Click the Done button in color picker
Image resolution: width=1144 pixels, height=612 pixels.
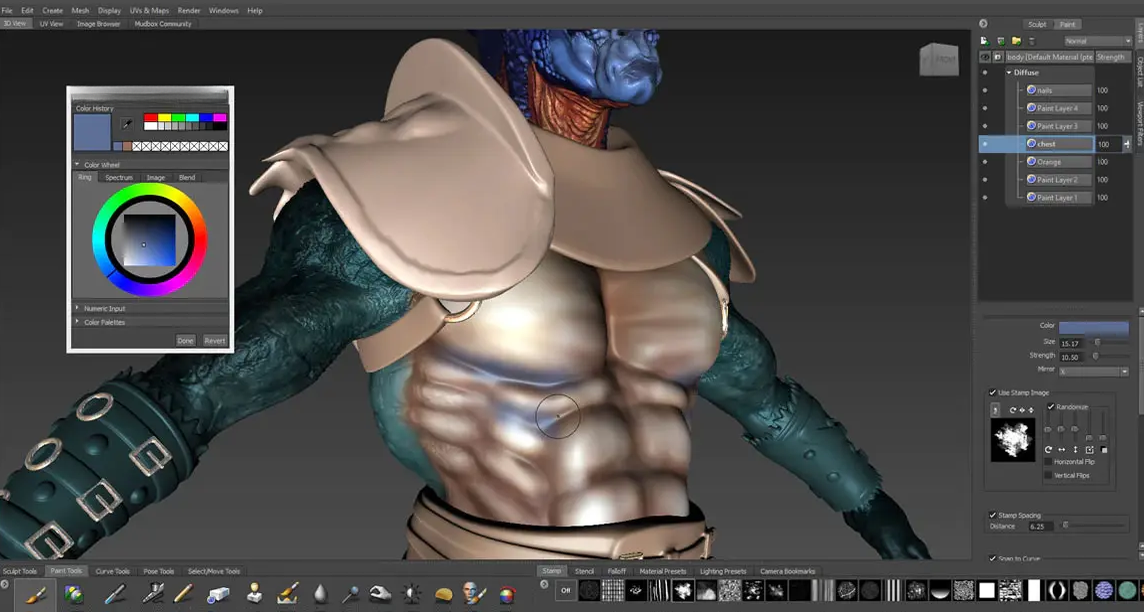pos(185,341)
